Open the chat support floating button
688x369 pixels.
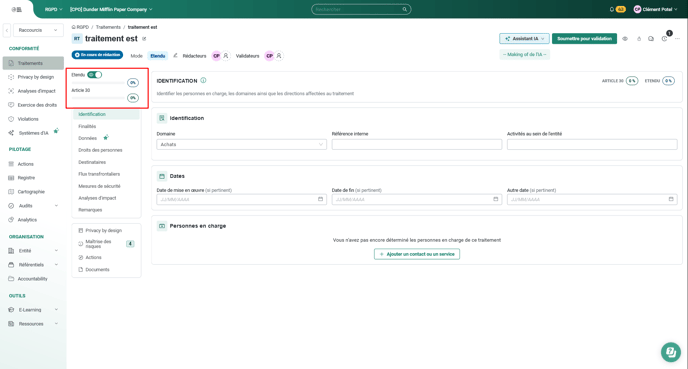coord(670,352)
